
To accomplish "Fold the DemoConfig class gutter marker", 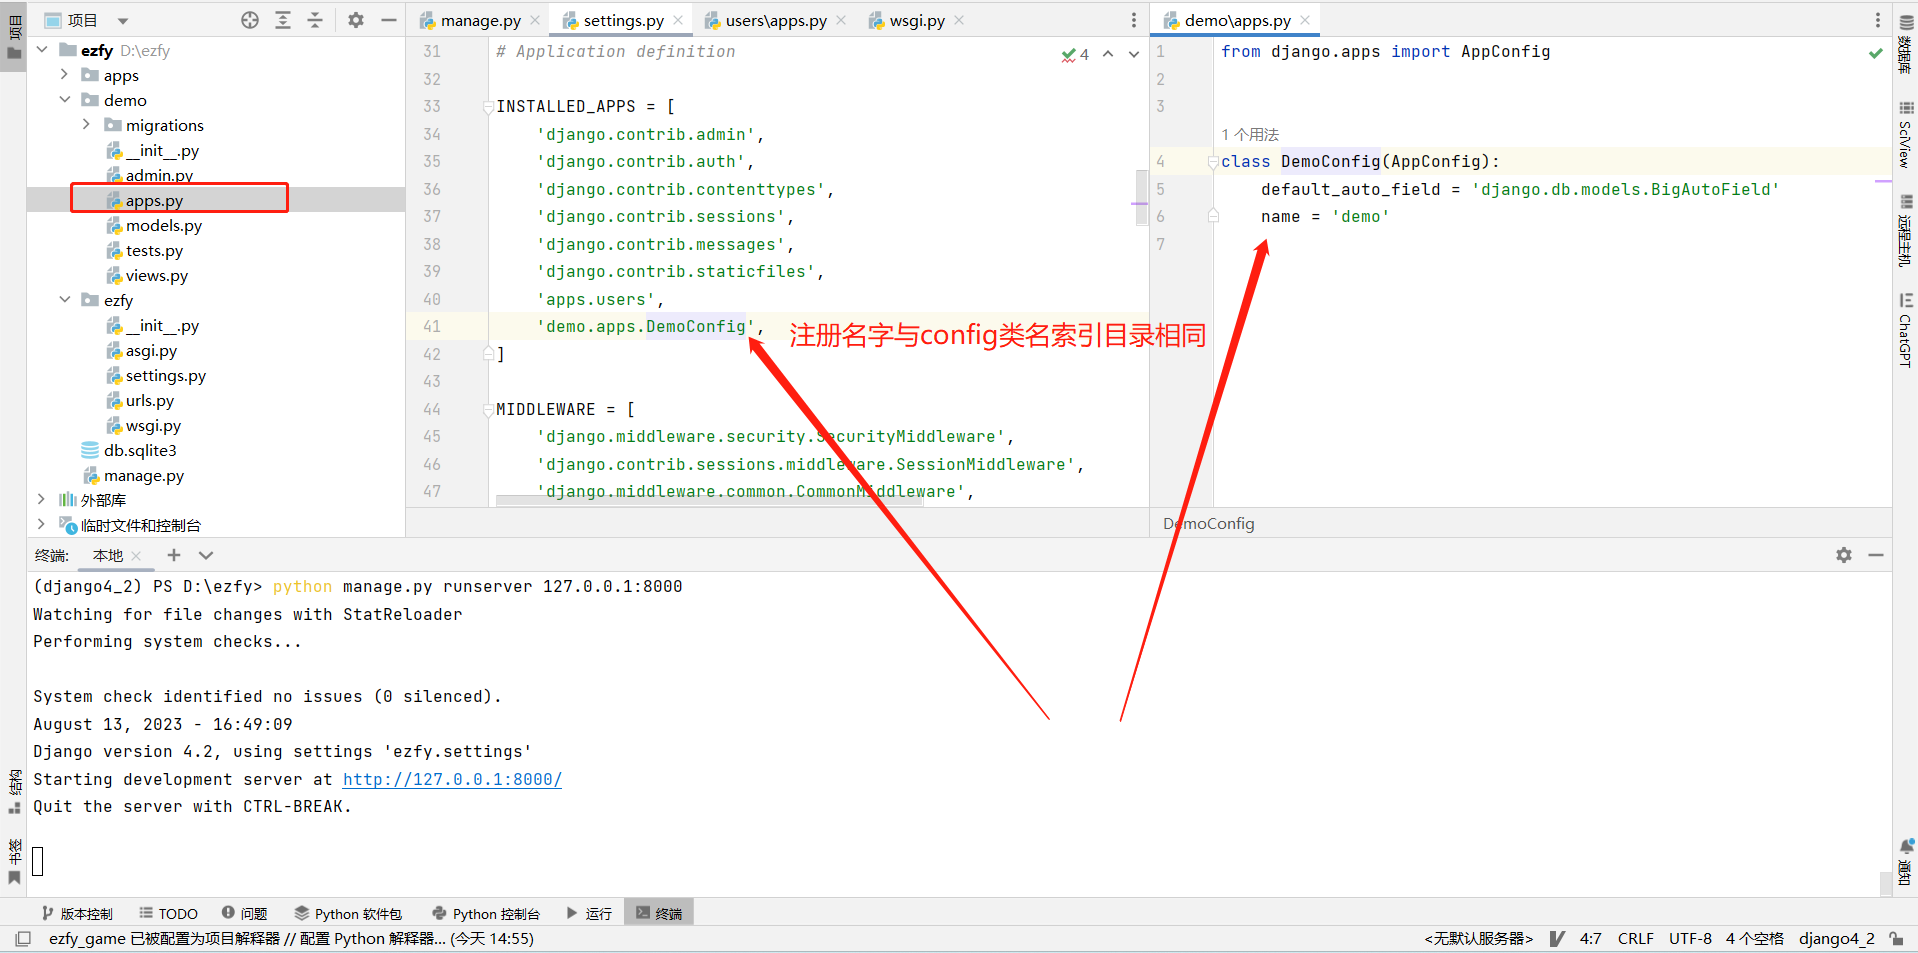I will 1212,162.
